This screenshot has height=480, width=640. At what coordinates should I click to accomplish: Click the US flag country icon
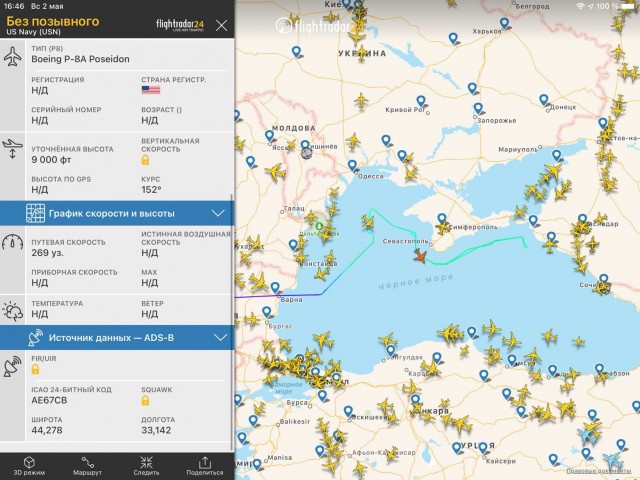pyautogui.click(x=151, y=90)
